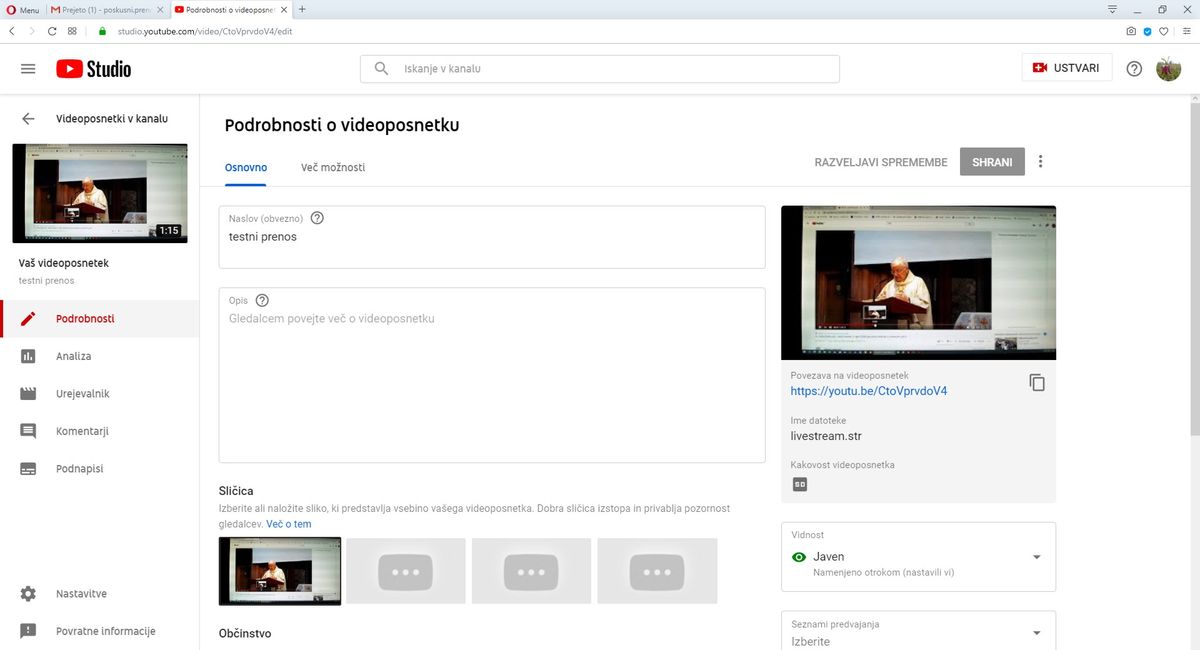Image resolution: width=1200 pixels, height=650 pixels.
Task: Click the back arrow to channel videos
Action: pyautogui.click(x=28, y=118)
